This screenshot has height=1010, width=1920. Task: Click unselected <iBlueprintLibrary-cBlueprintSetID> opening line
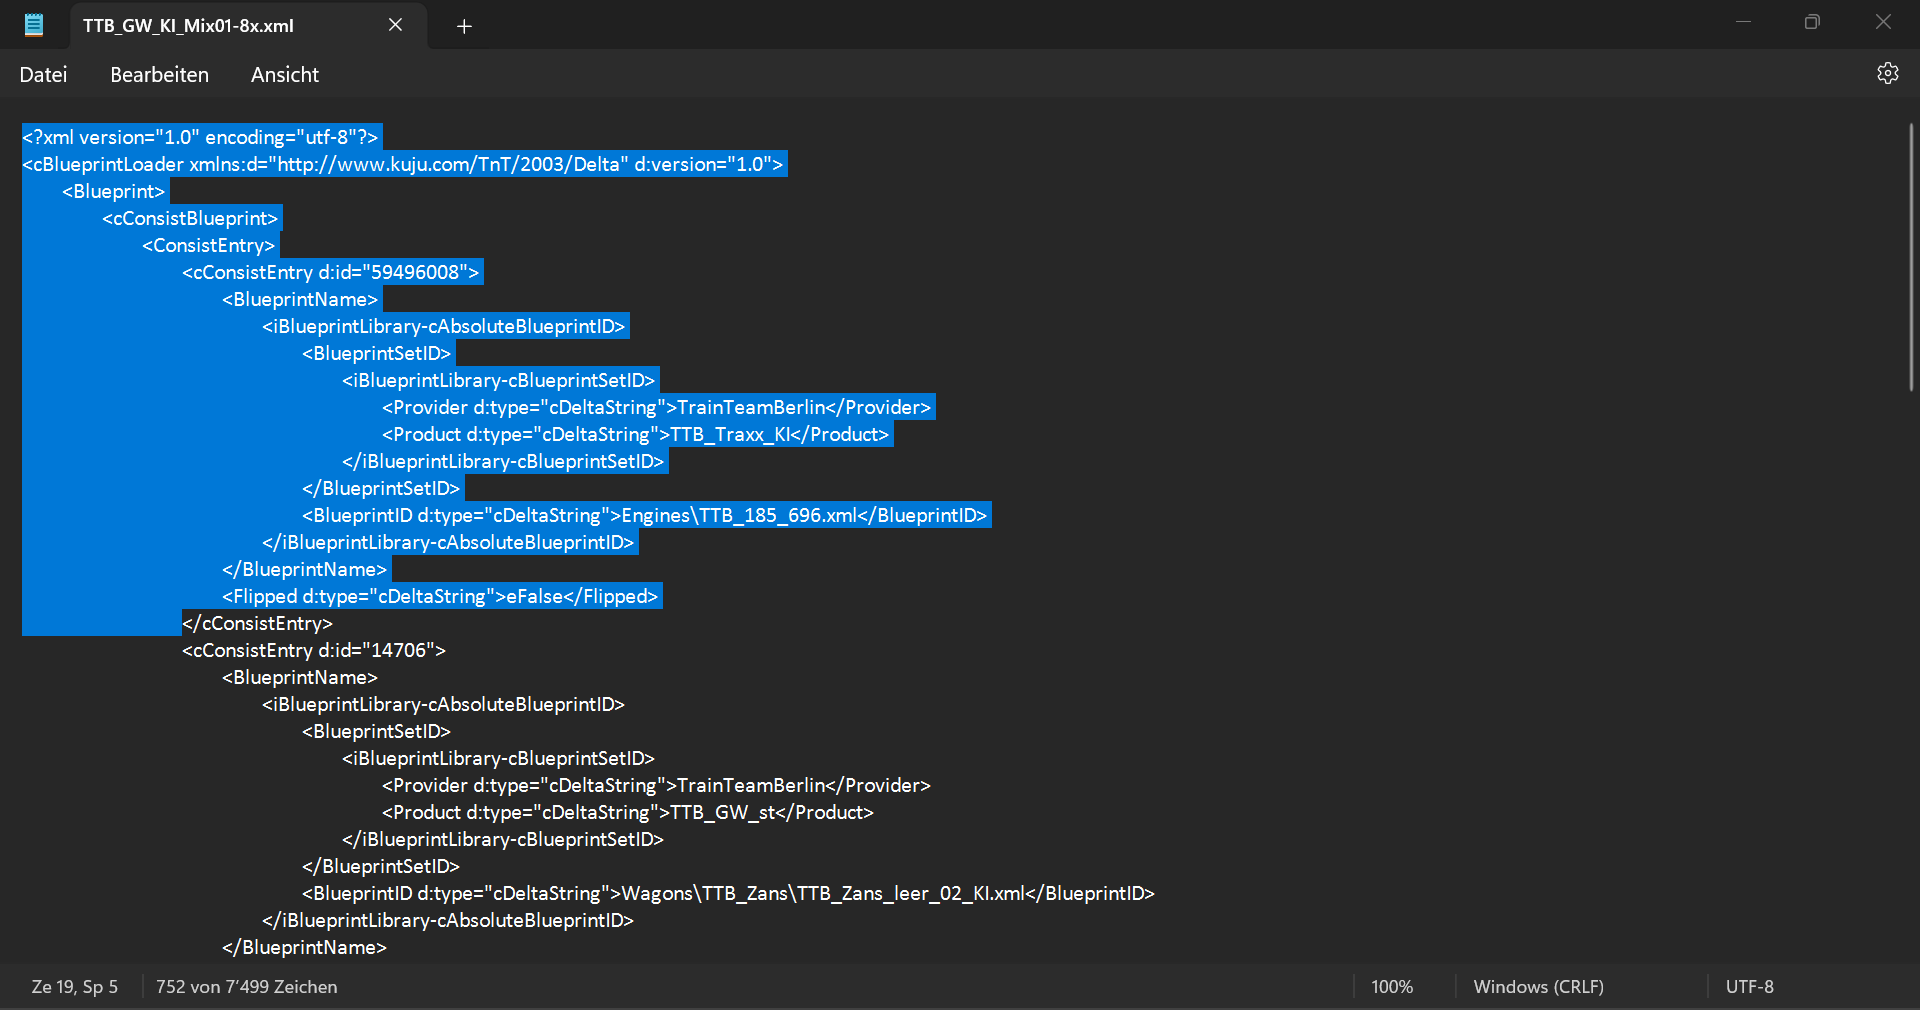point(498,758)
